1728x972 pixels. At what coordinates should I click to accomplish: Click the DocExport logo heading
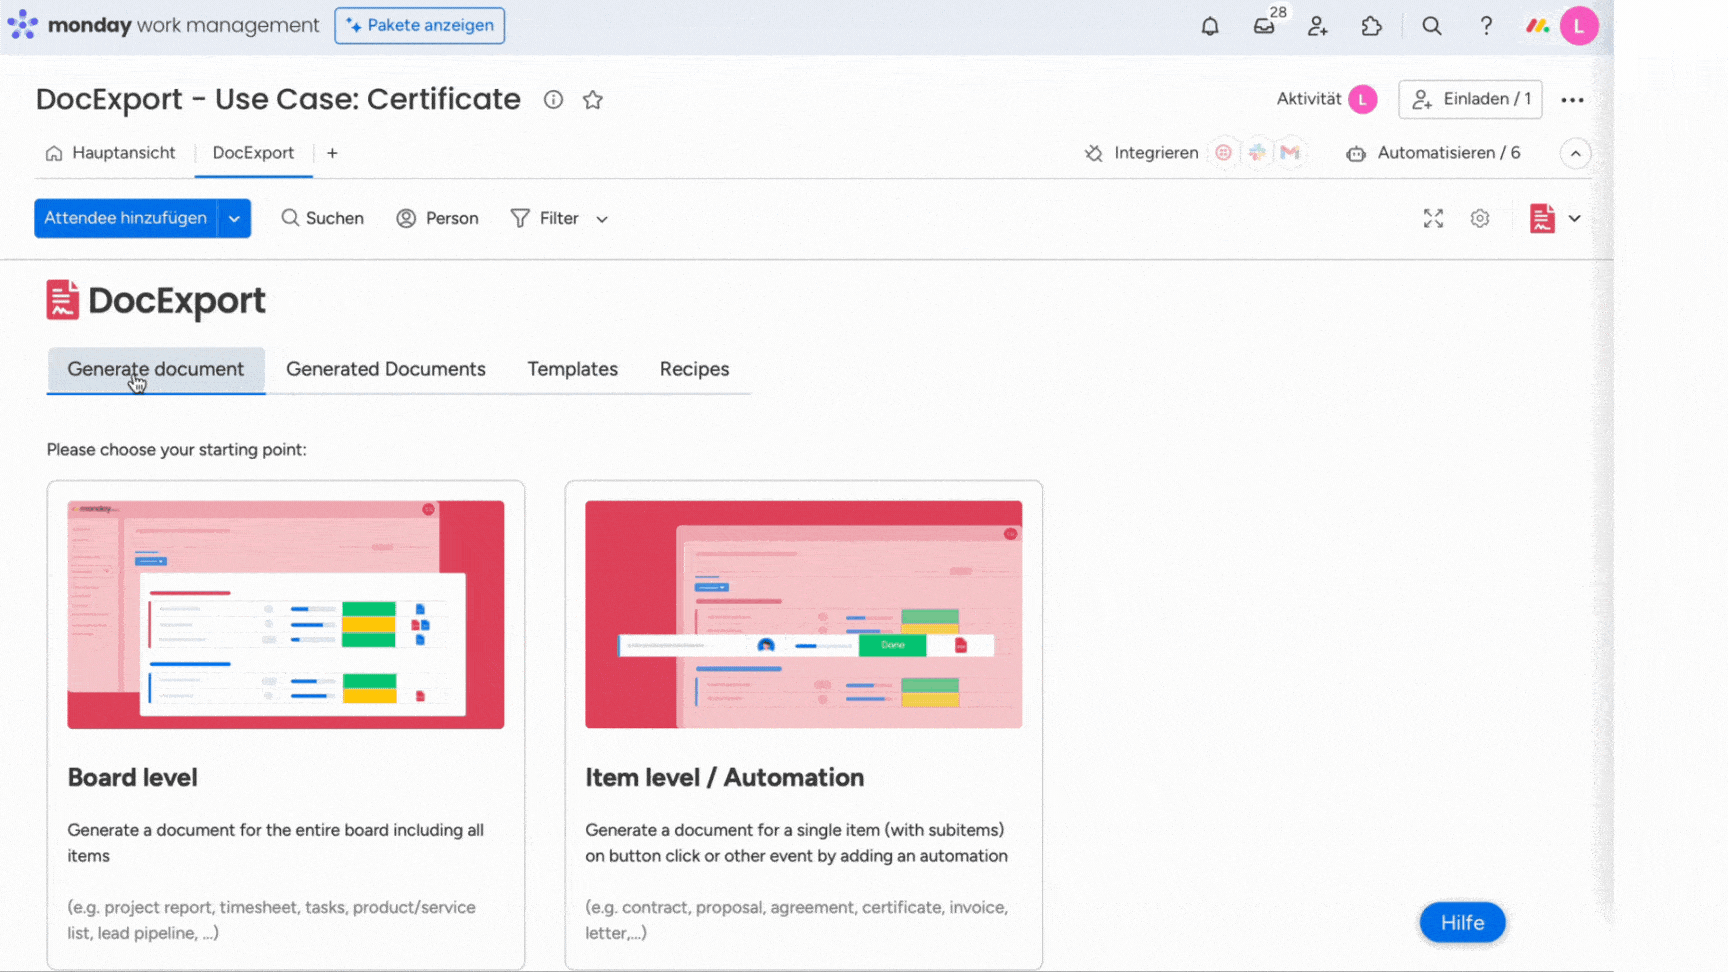pos(156,300)
